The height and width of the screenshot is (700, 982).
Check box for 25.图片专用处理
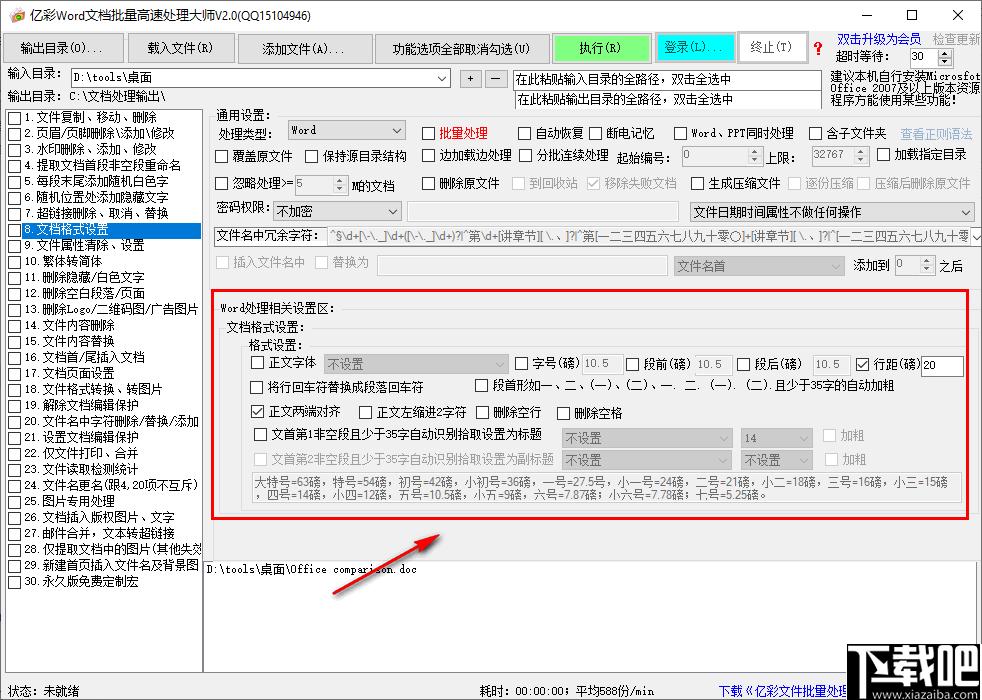tap(14, 502)
